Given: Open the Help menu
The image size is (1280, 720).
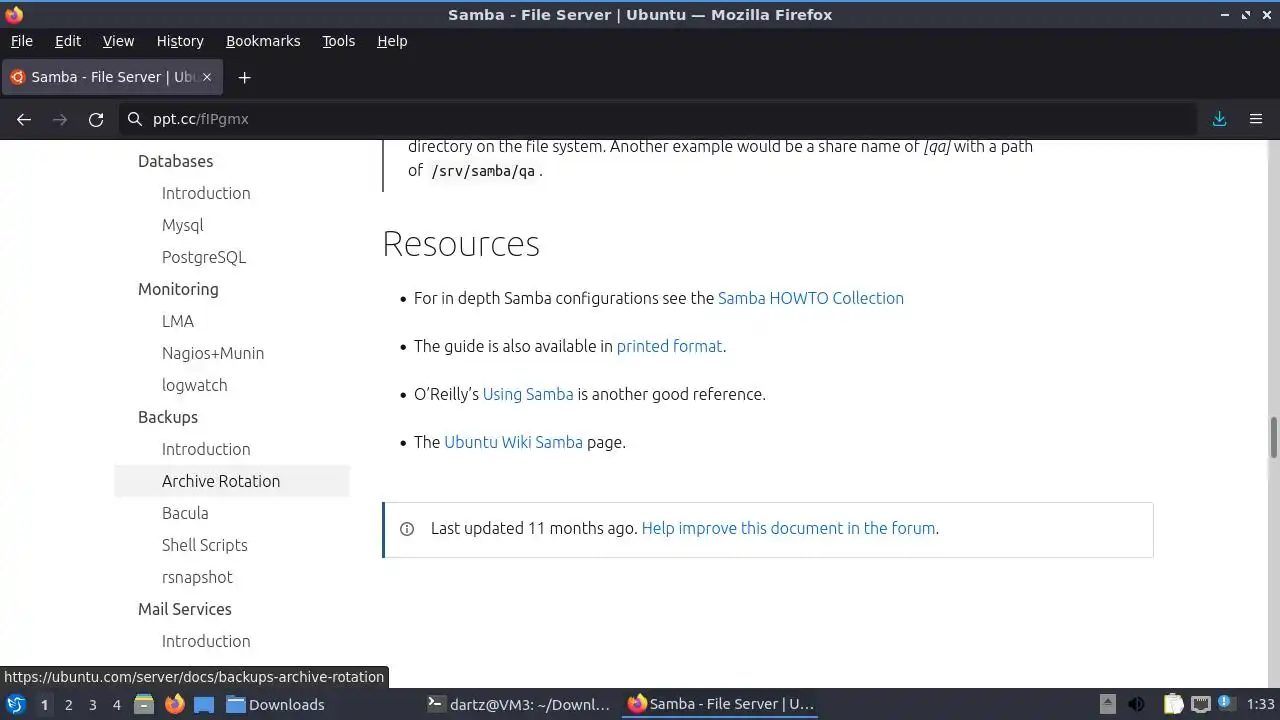Looking at the screenshot, I should [x=392, y=41].
